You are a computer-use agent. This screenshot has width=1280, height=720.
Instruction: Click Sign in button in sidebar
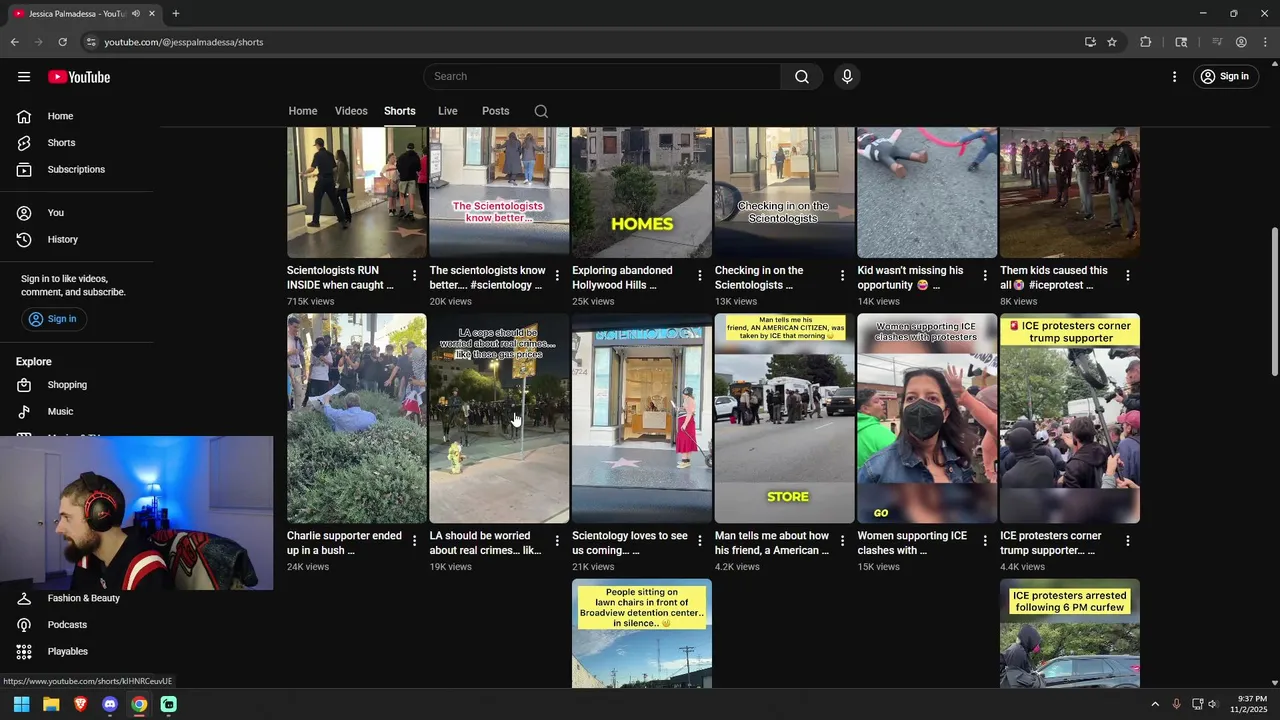tap(53, 319)
